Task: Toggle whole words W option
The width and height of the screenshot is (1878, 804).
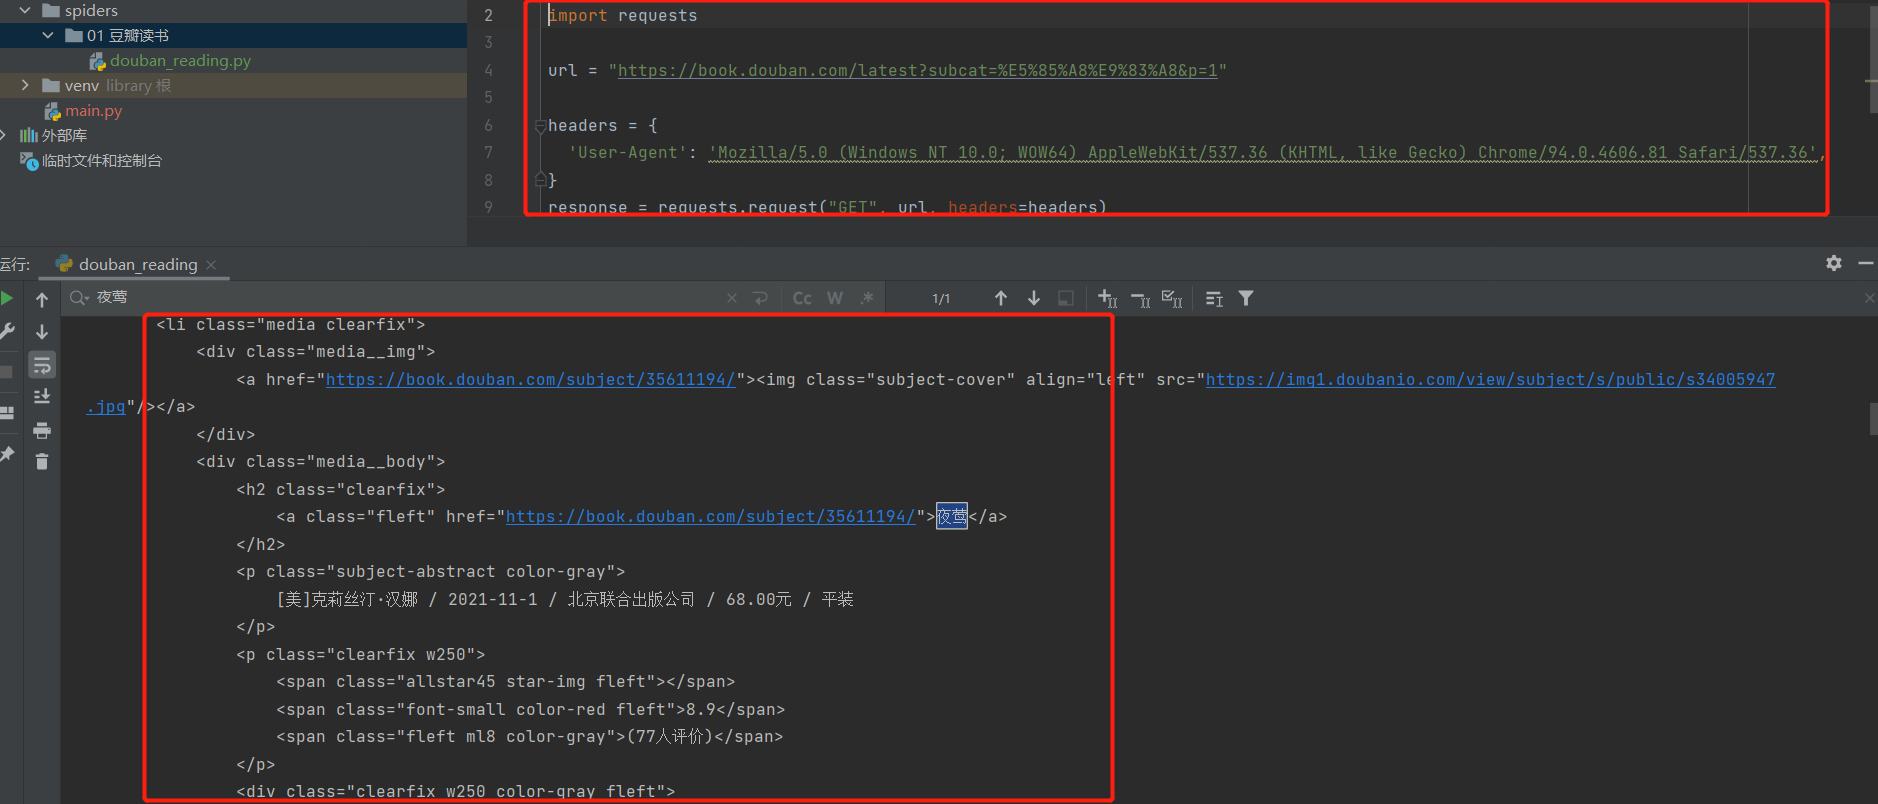Action: 835,298
